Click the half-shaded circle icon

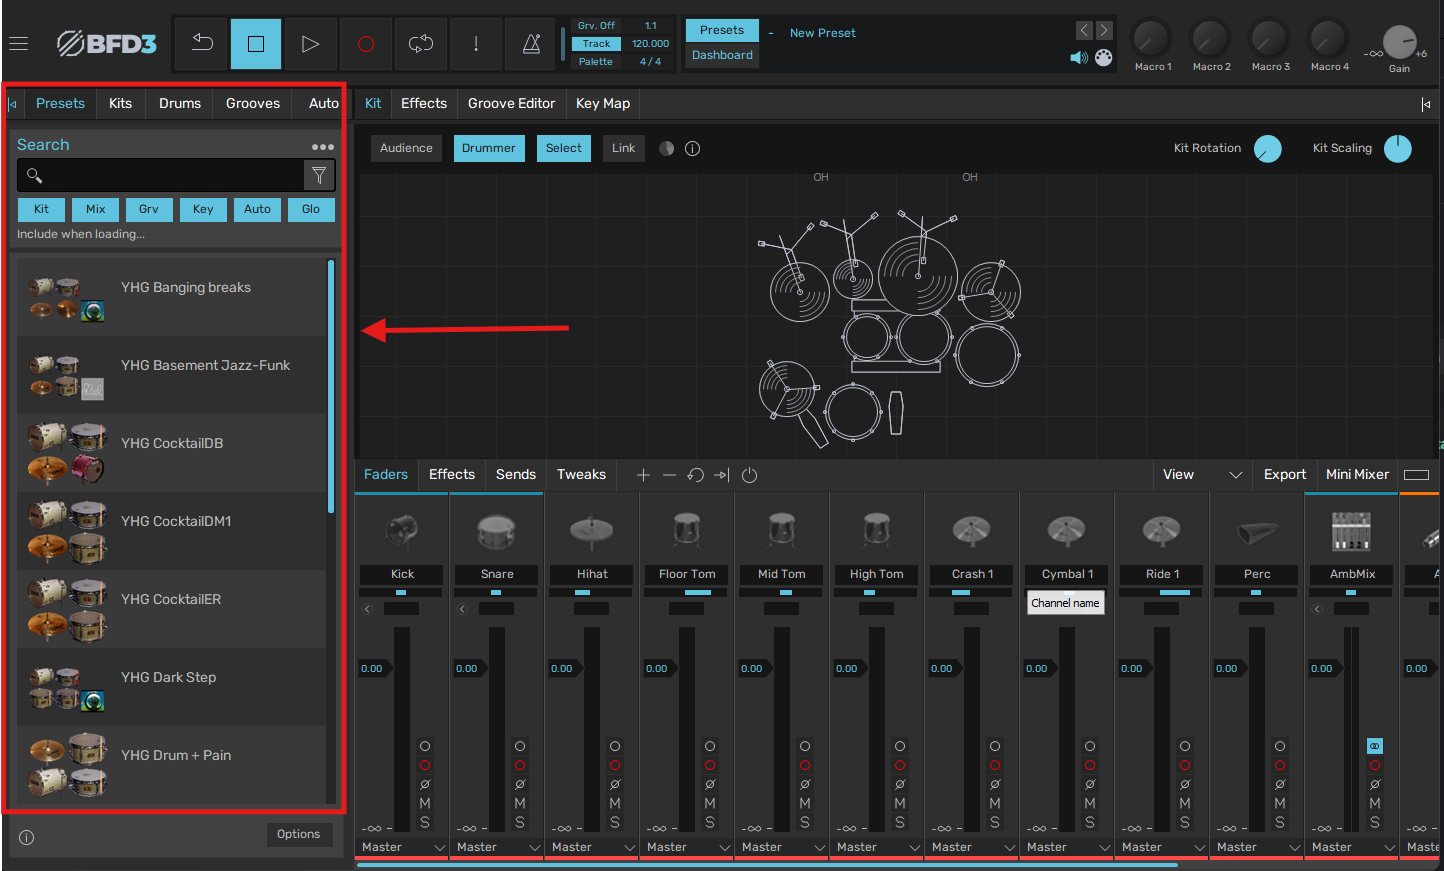point(666,148)
